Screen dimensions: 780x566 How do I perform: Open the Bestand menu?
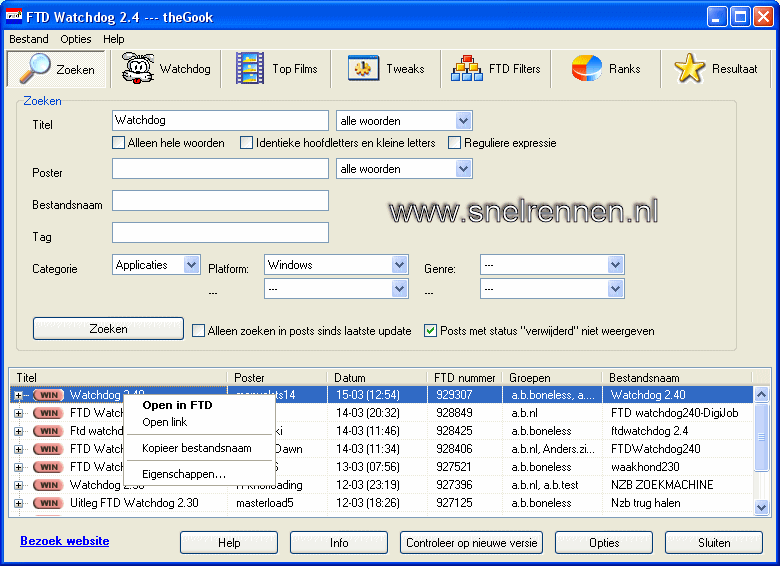(x=29, y=39)
